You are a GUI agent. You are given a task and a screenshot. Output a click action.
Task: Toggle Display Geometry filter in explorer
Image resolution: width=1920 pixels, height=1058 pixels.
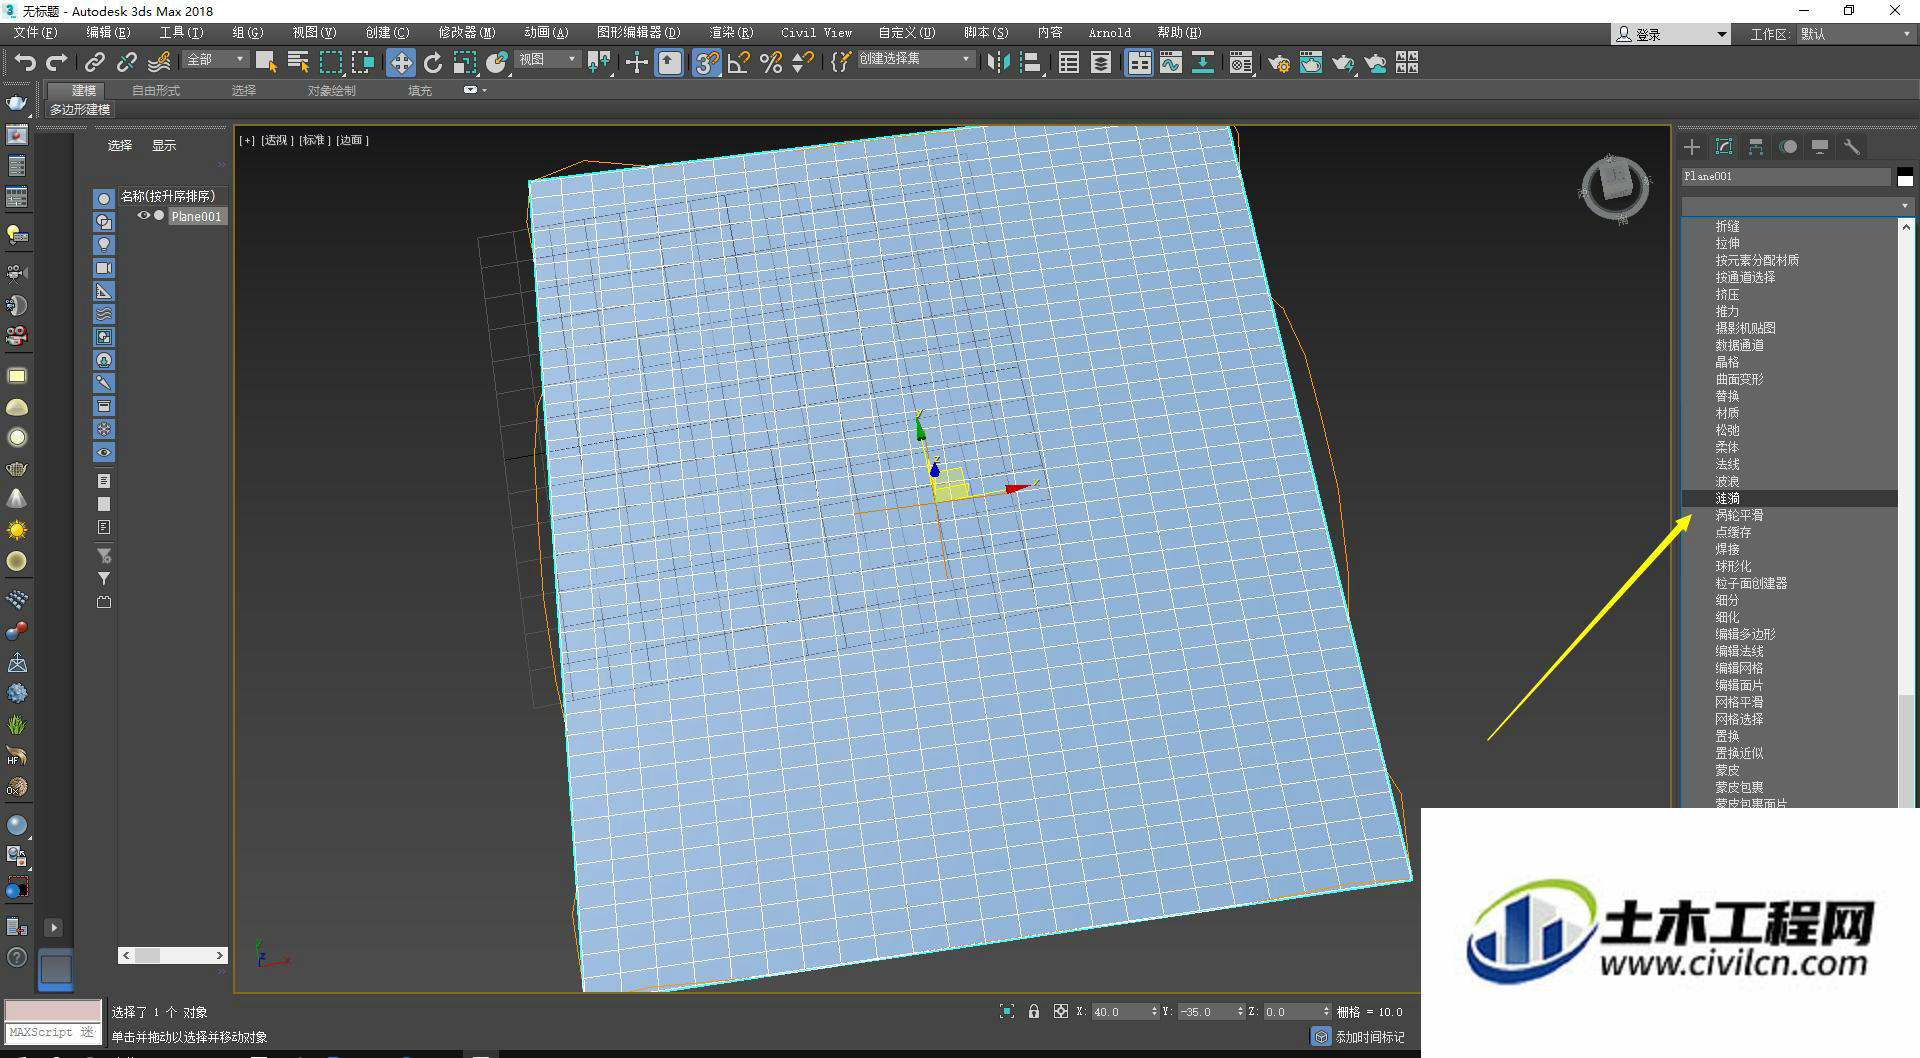tap(104, 199)
